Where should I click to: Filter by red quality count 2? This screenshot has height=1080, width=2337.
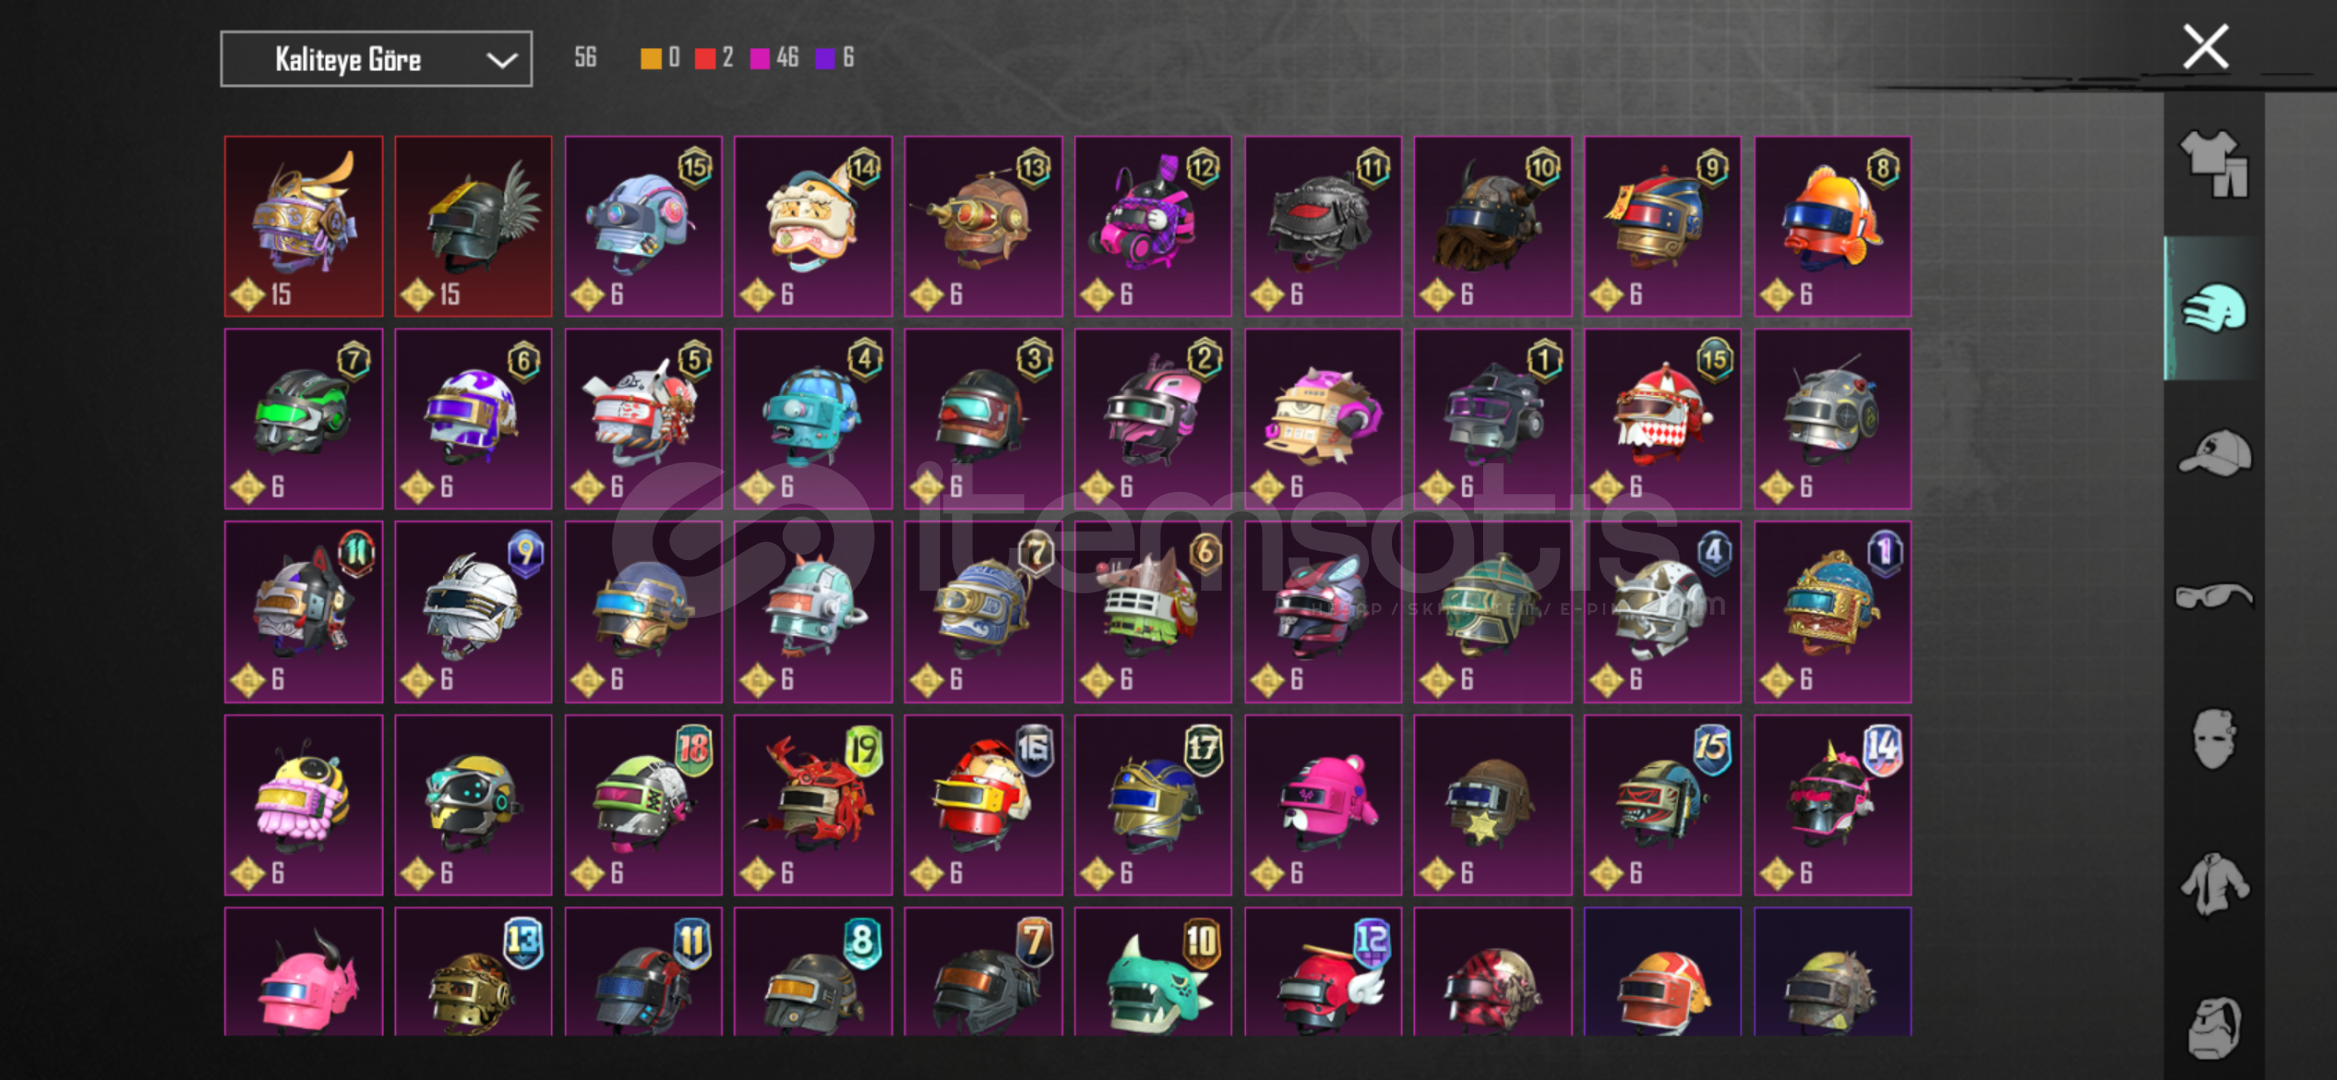pos(714,58)
